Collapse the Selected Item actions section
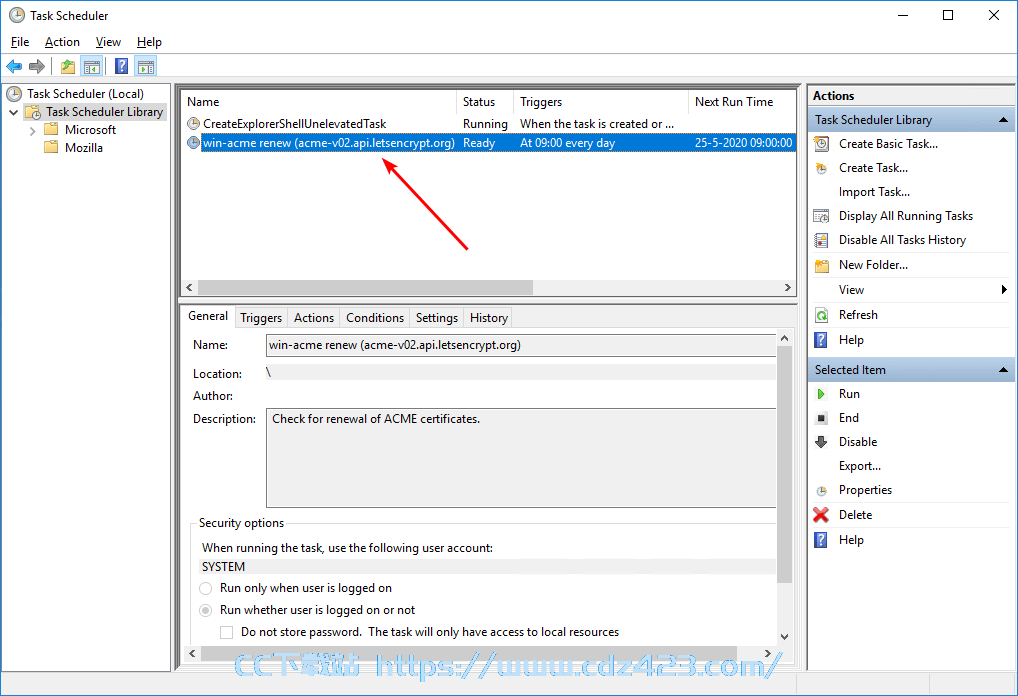This screenshot has height=696, width=1018. tap(1003, 369)
